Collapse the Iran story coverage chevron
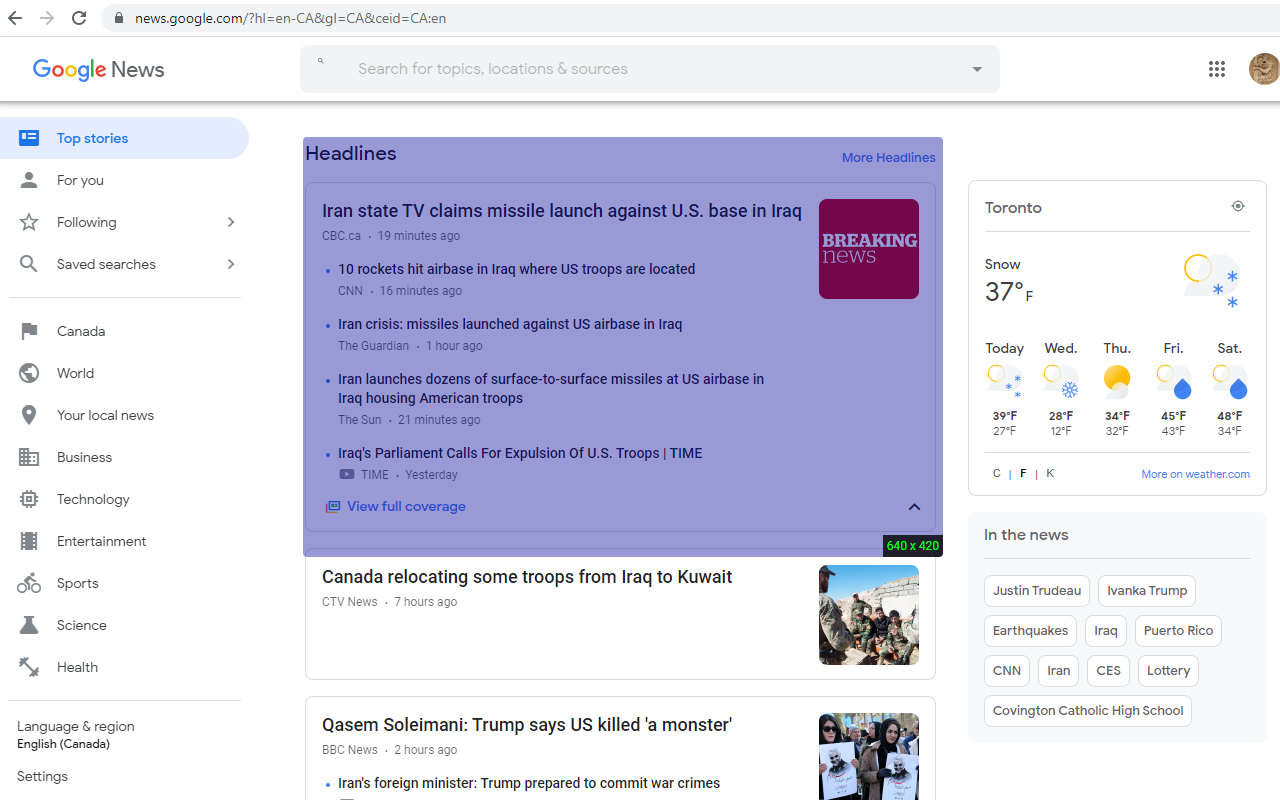This screenshot has height=800, width=1280. coord(914,507)
